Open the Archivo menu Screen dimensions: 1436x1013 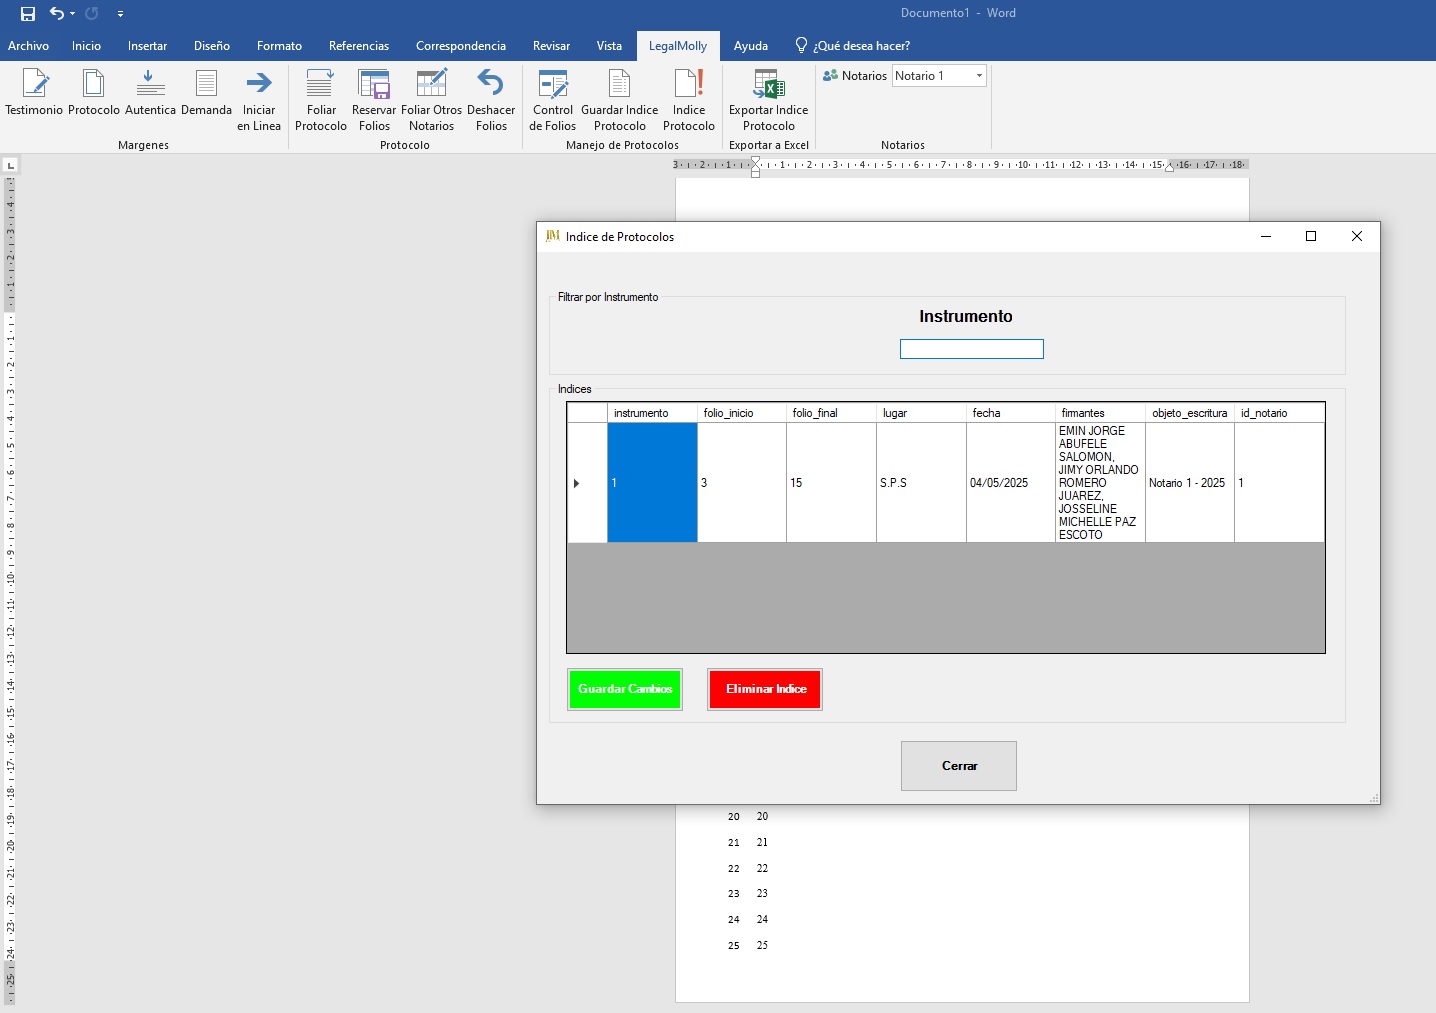pos(28,46)
